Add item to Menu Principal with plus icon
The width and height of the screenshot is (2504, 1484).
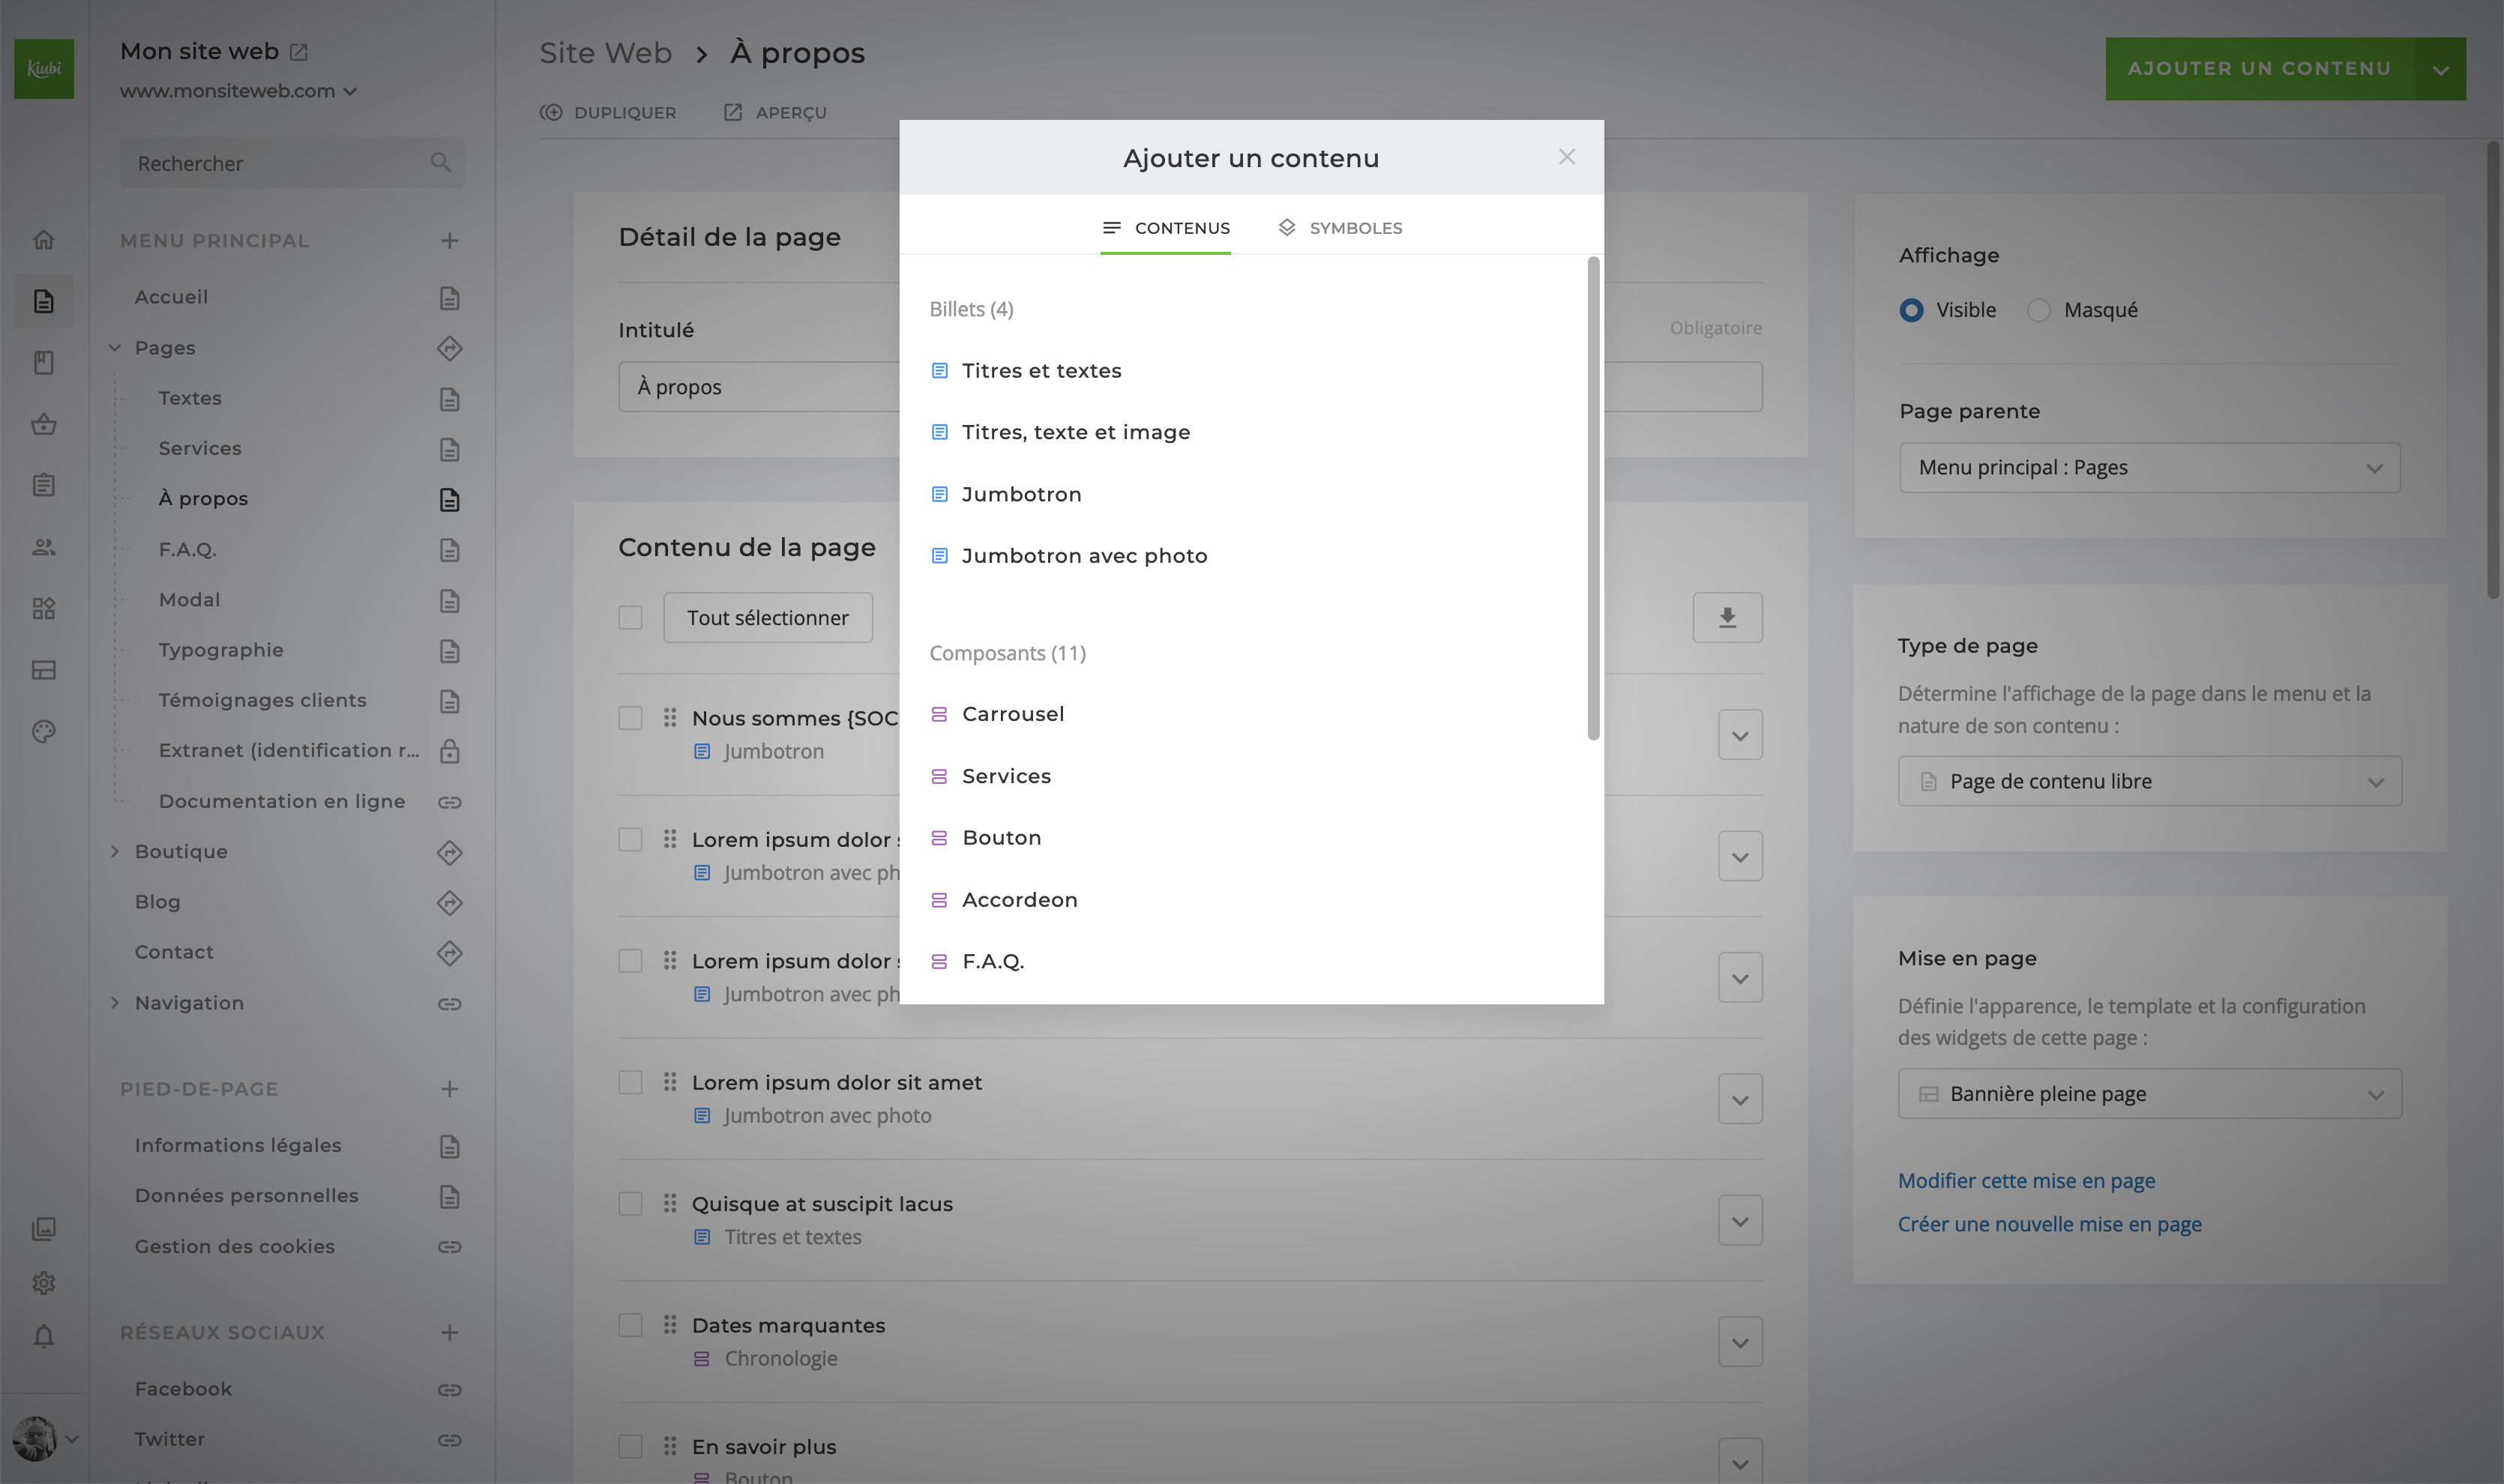(449, 240)
